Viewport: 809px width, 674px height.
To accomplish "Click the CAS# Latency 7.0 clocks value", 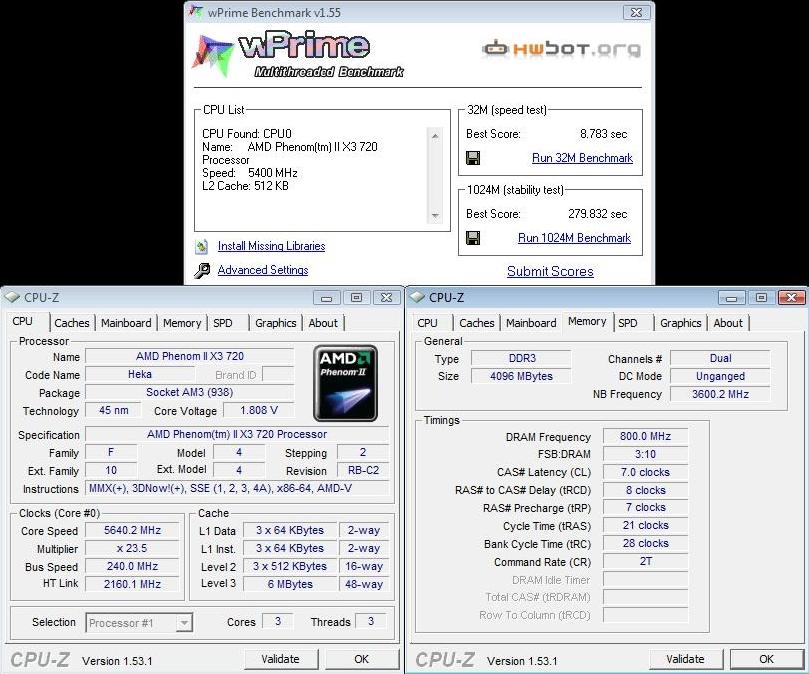I will coord(645,472).
